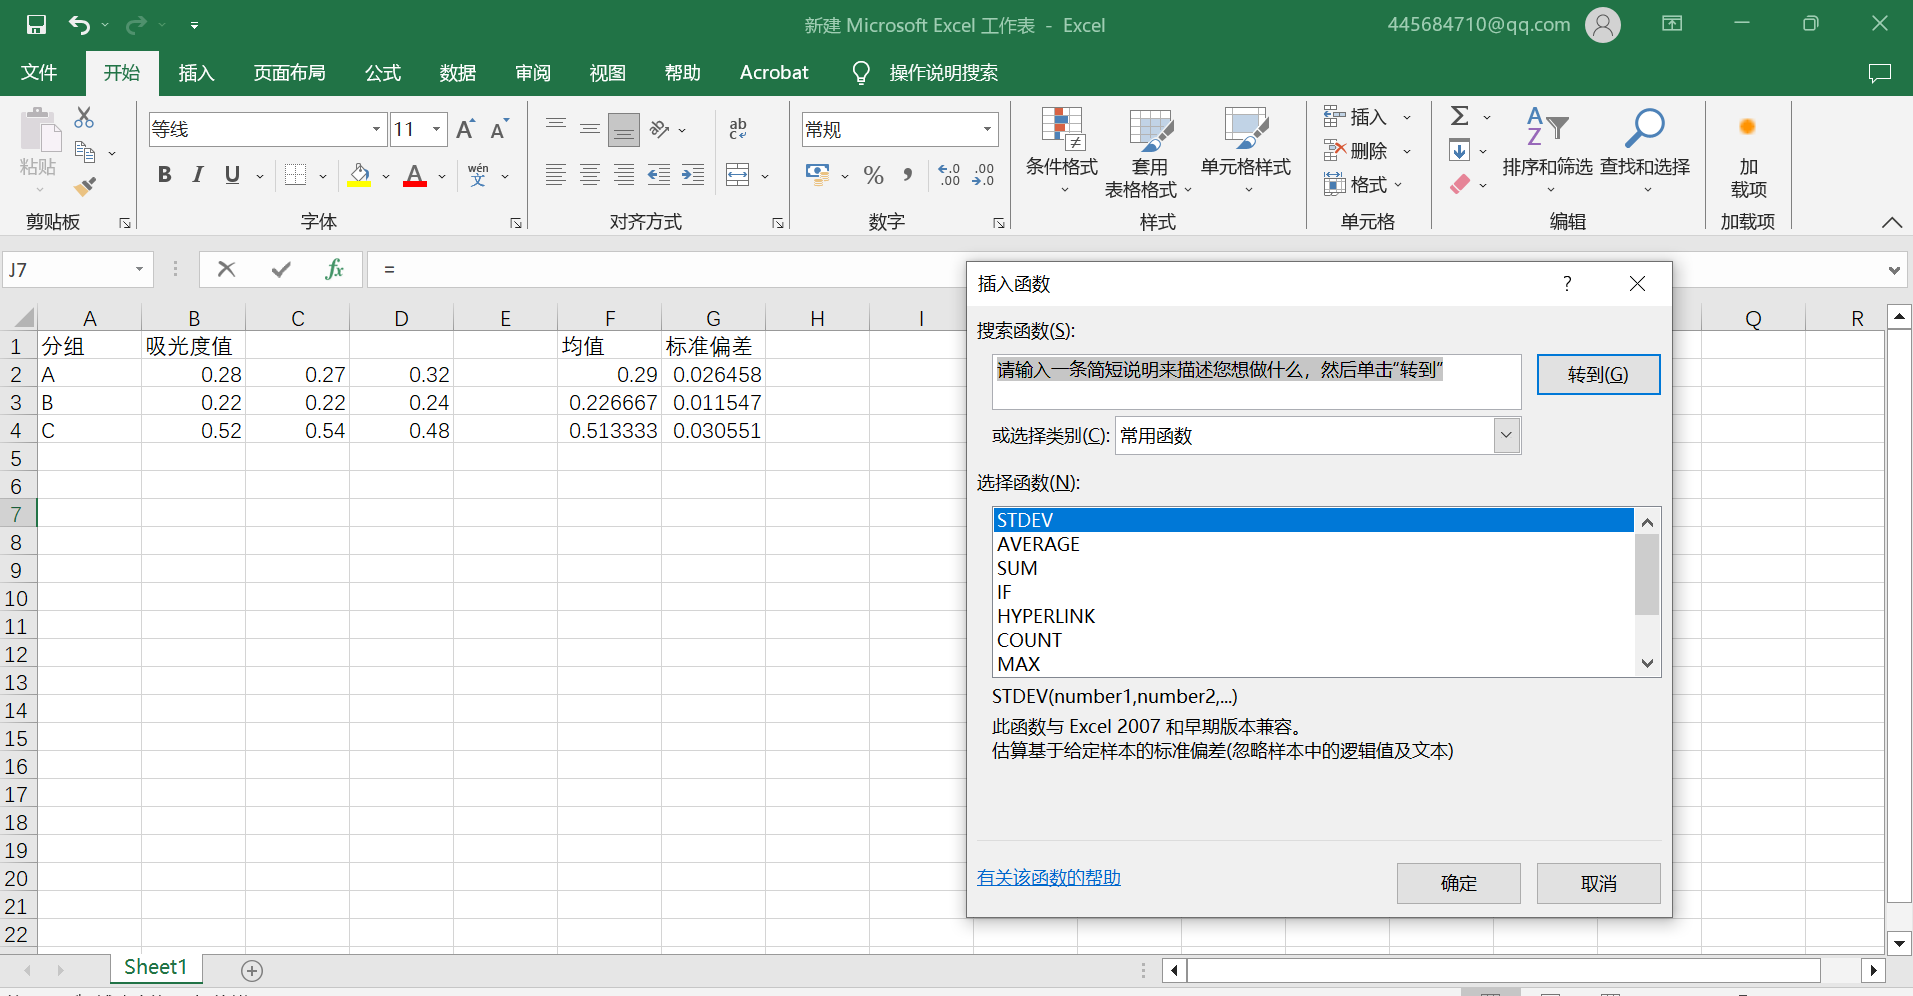Viewport: 1913px width, 996px height.
Task: Open the 有关该函数的帮助 link
Action: tap(1048, 878)
